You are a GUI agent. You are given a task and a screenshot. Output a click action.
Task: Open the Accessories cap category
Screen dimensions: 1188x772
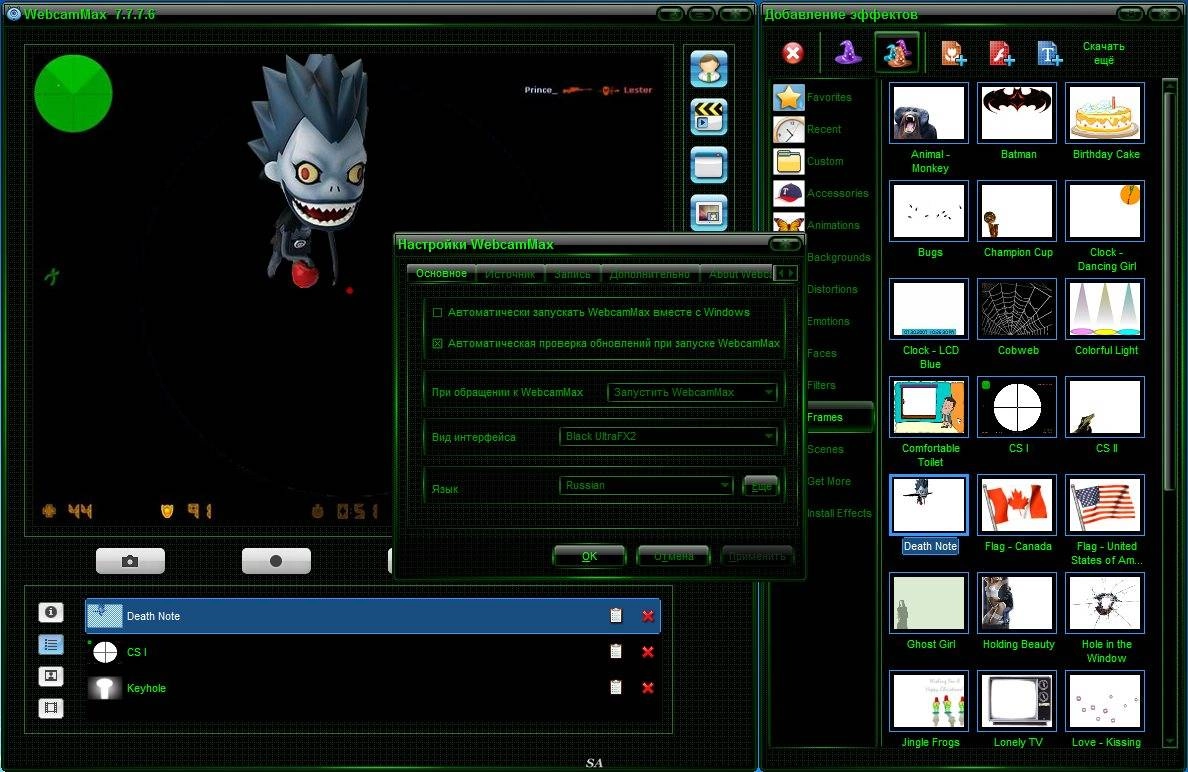click(822, 193)
